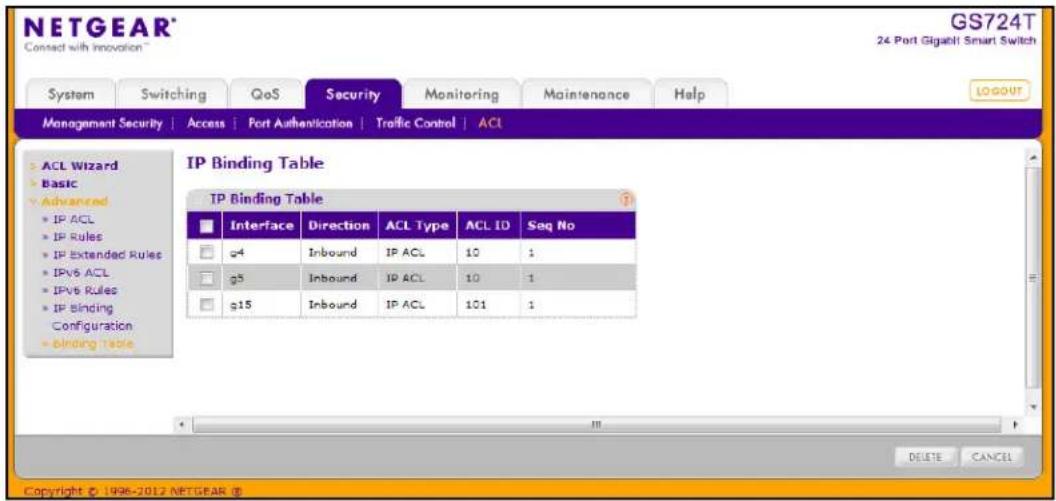
Task: Open IPv6 Rules in the sidebar
Action: coord(84,290)
